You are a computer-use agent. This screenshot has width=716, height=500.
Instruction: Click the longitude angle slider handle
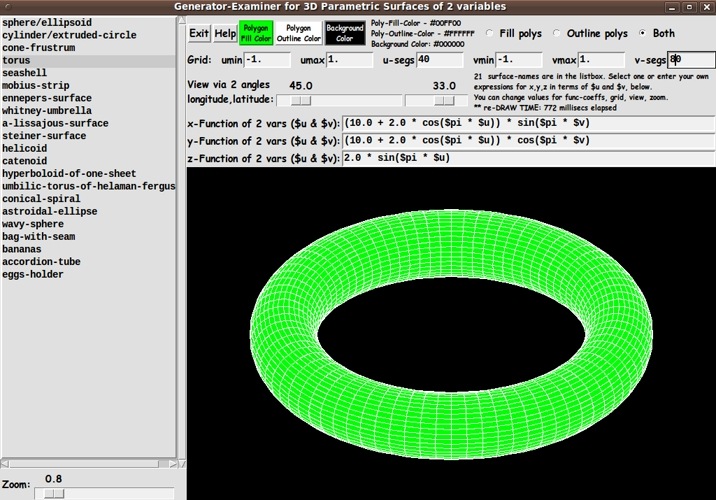(x=300, y=100)
